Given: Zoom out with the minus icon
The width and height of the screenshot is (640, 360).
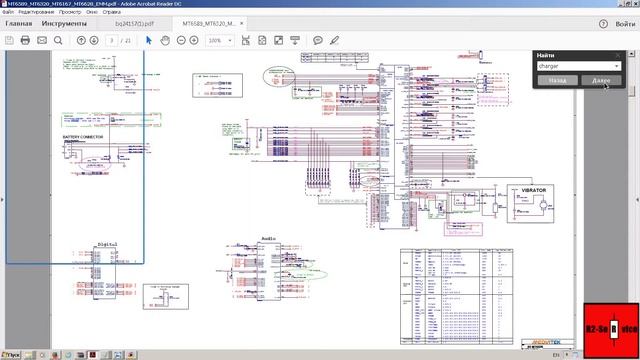Looking at the screenshot, I should click(181, 40).
